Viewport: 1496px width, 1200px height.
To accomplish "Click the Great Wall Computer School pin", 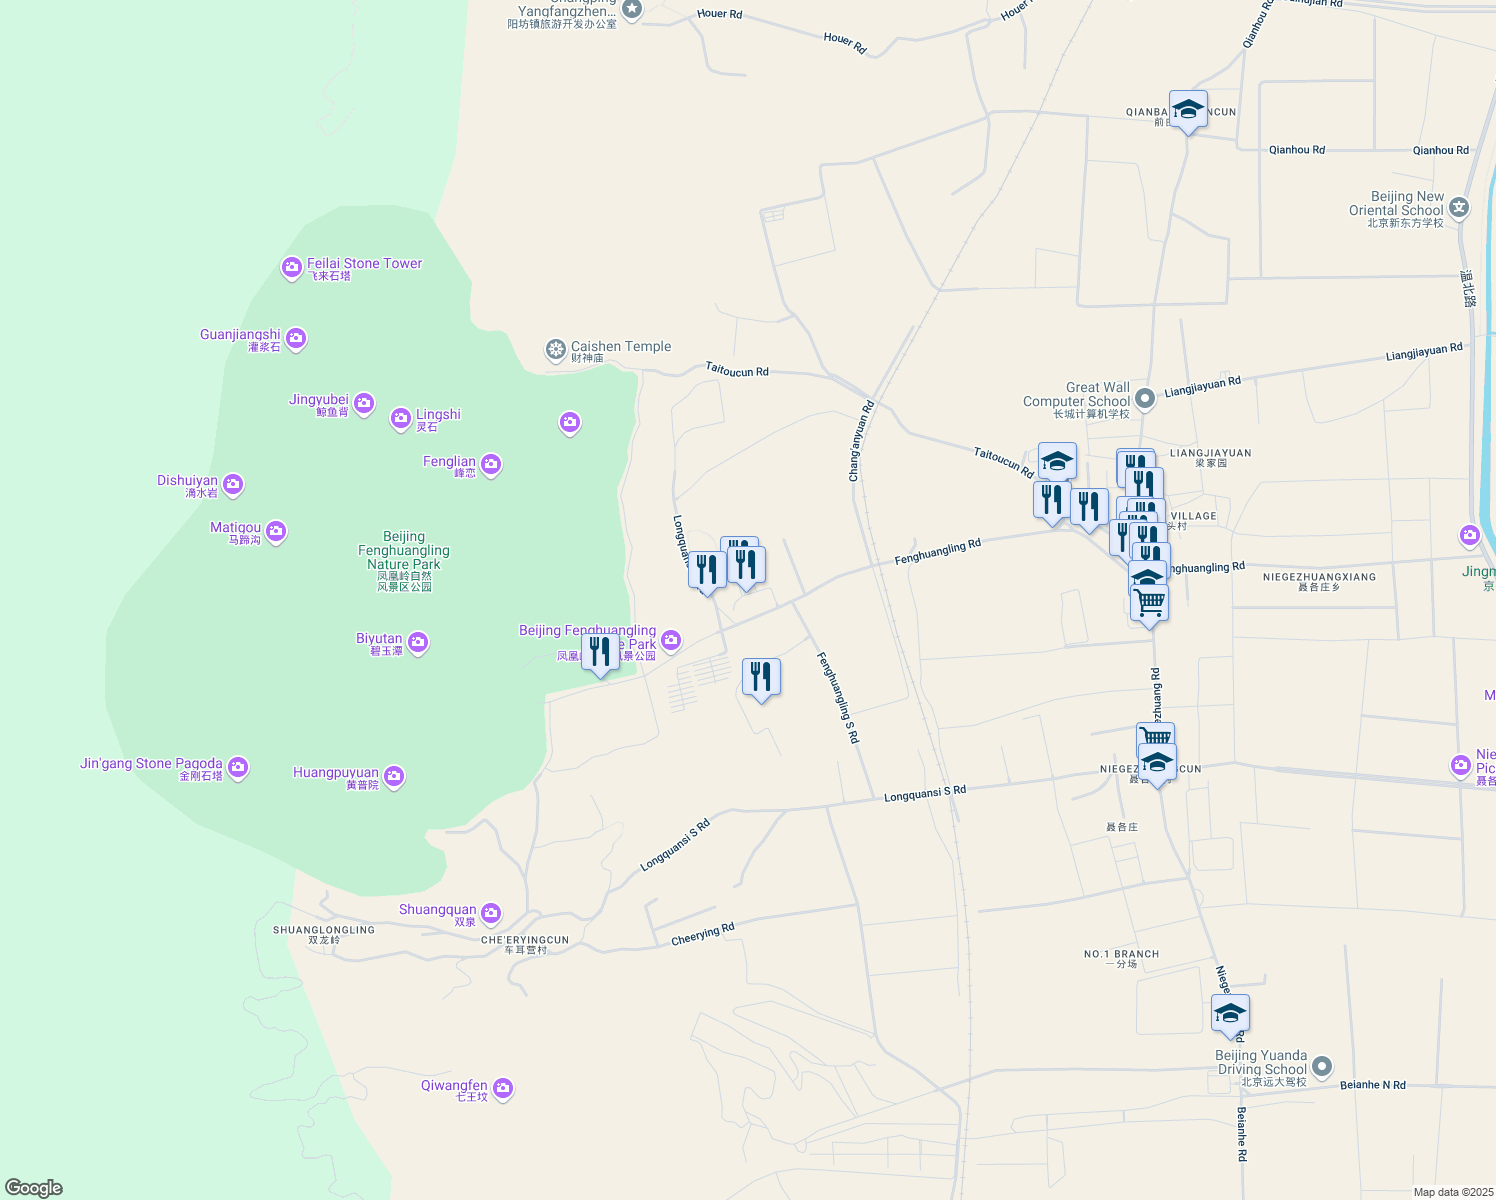I will coord(1146,397).
